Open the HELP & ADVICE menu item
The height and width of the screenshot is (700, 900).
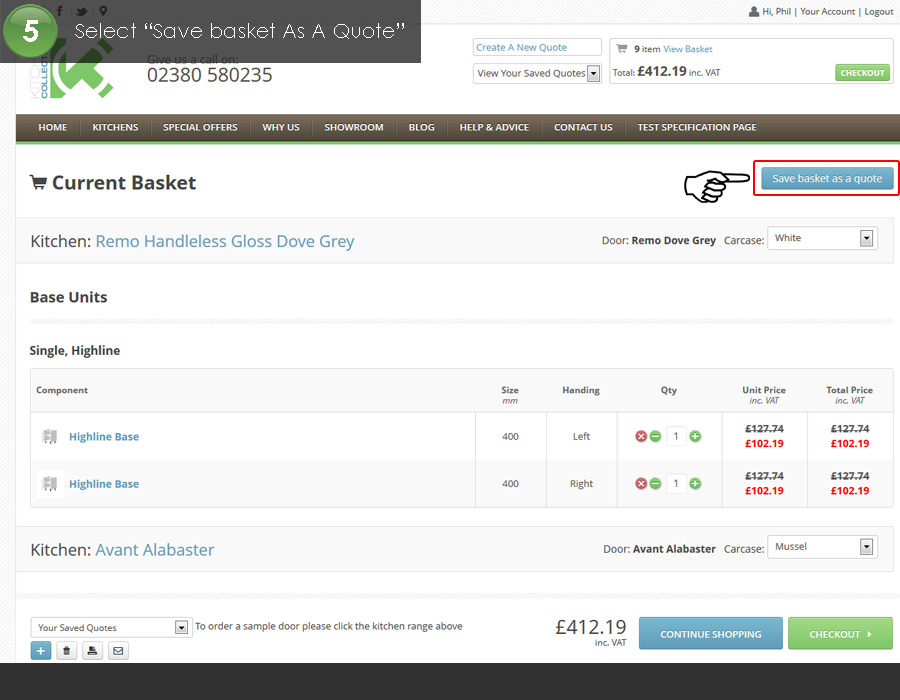pos(494,127)
